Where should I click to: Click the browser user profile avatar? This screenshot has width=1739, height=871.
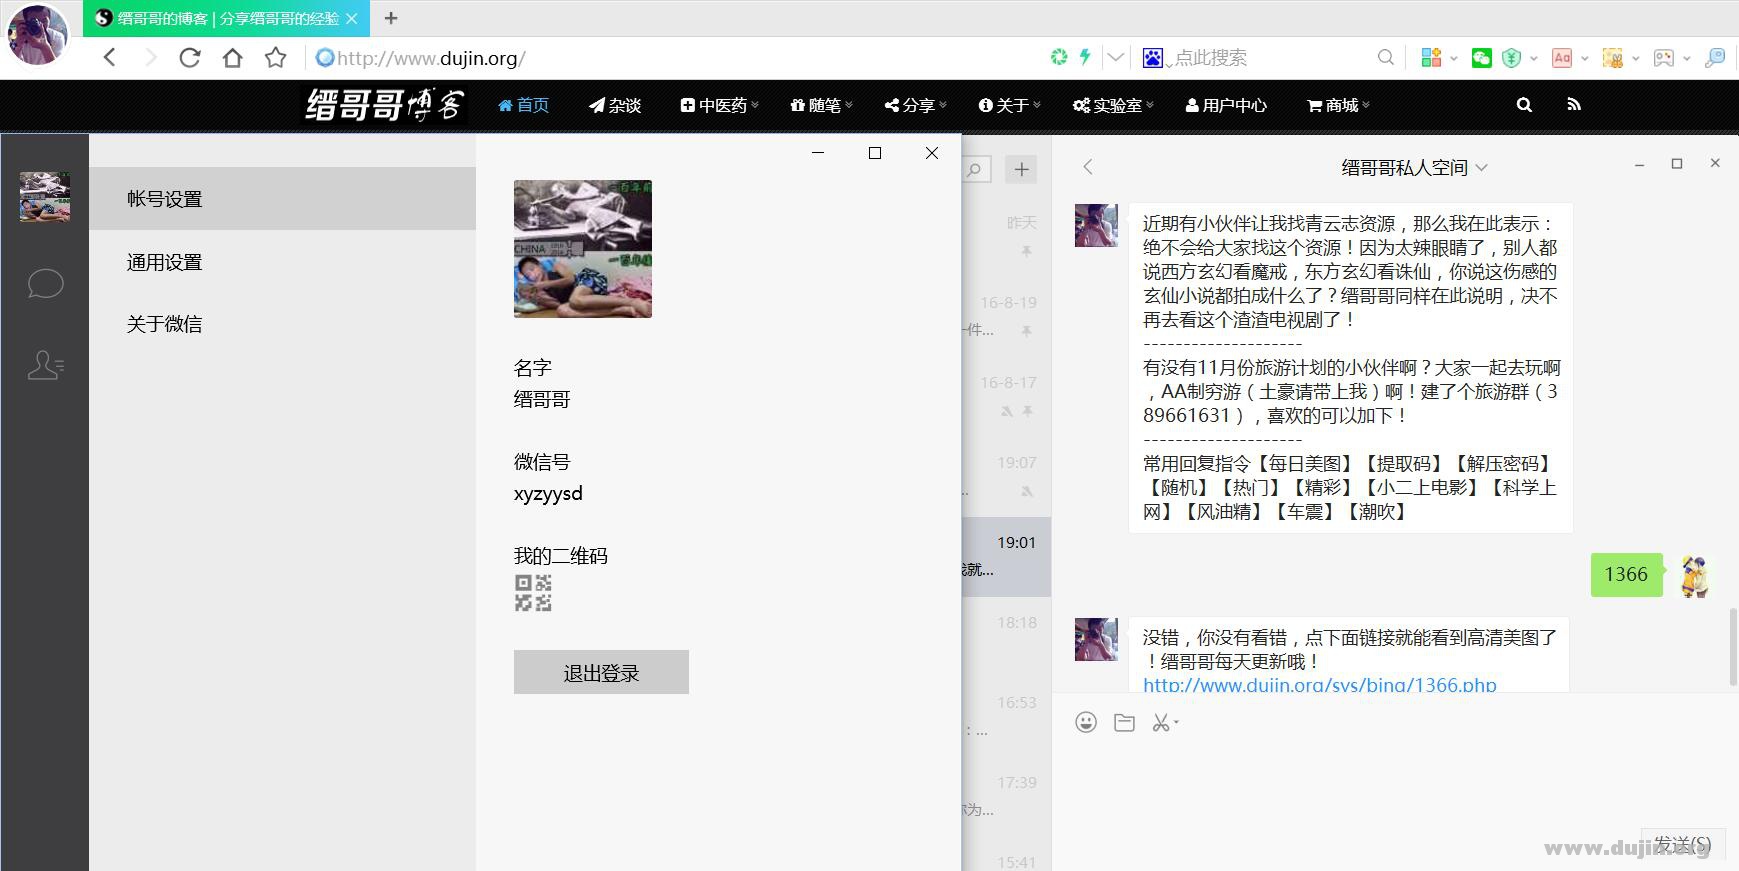click(37, 34)
